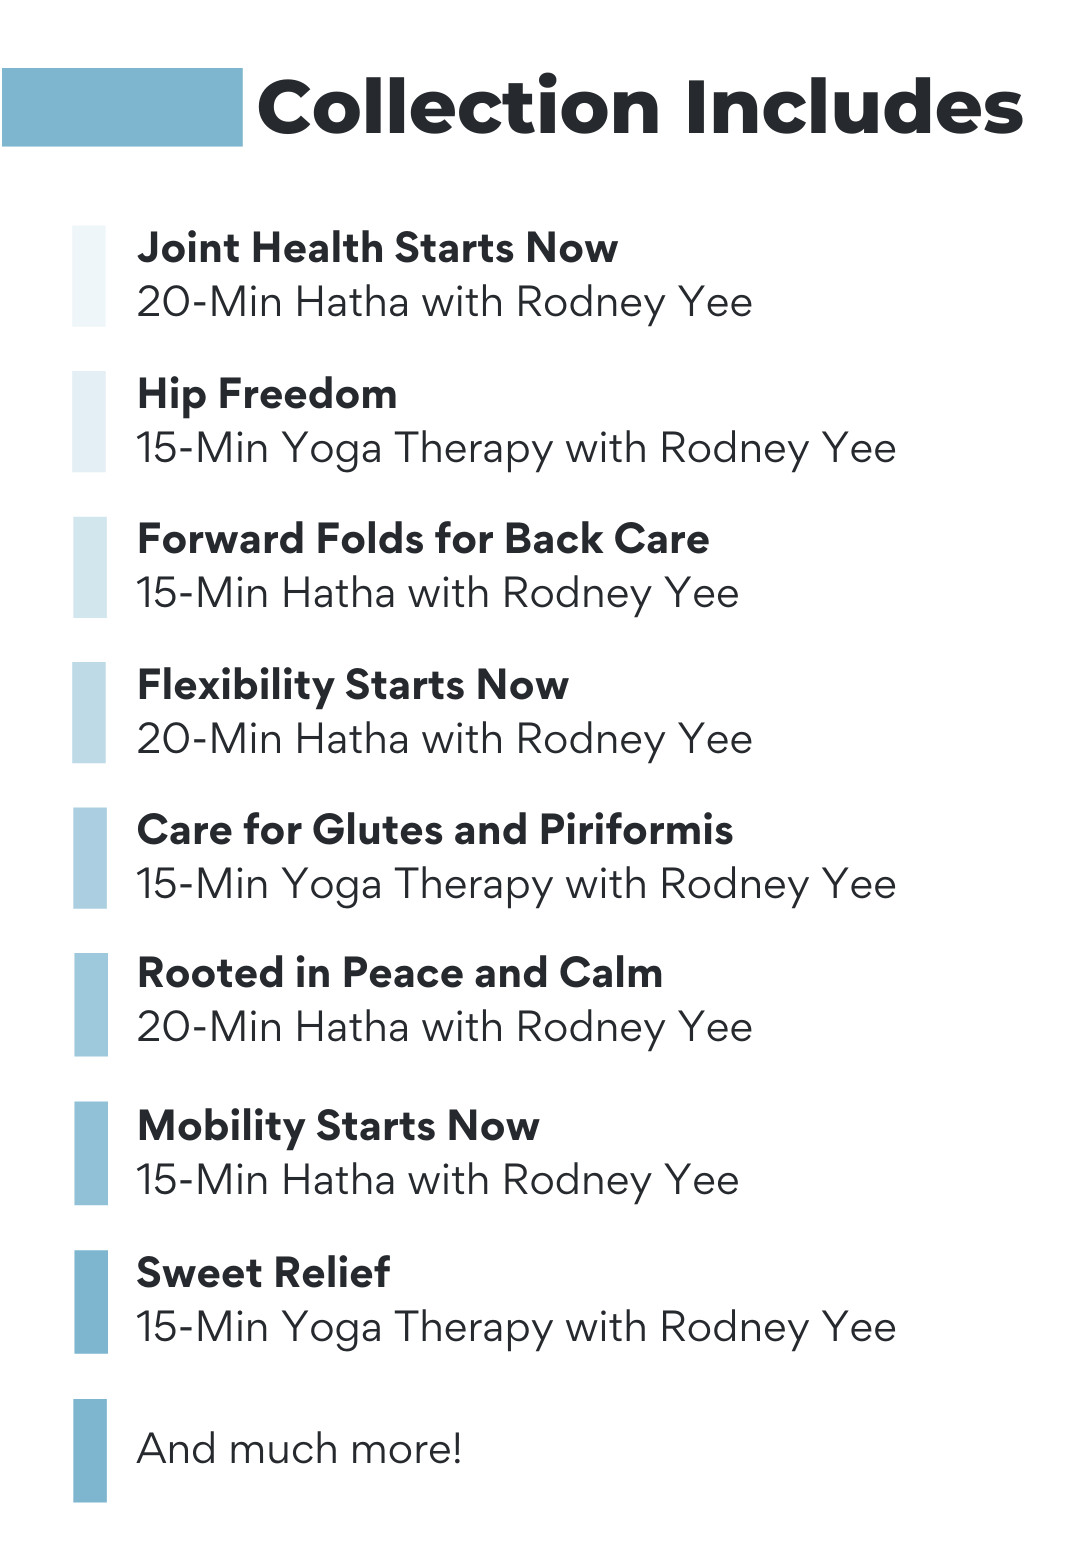
Task: Open Rooted in Peace and Calm
Action: click(x=400, y=973)
